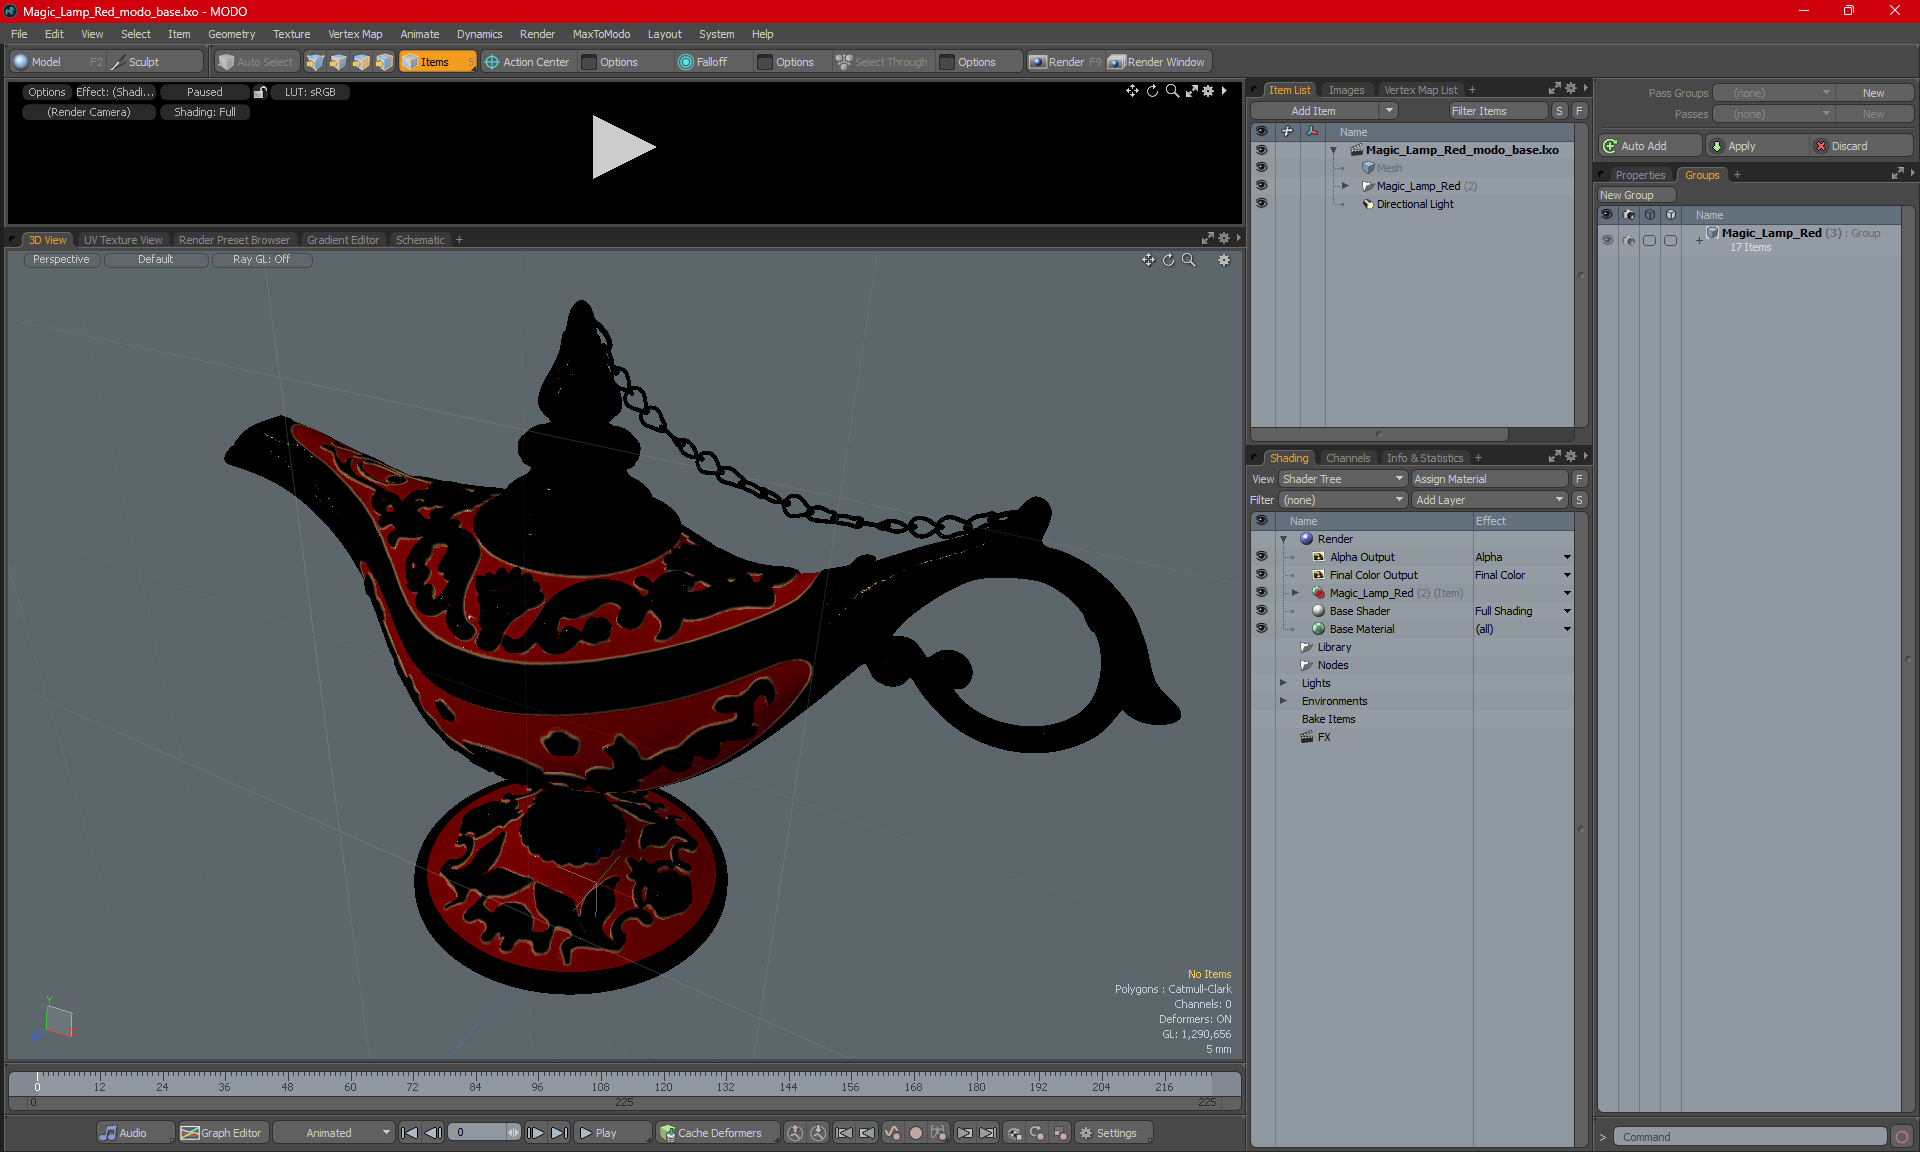Open Shader Tree view dropdown
The height and width of the screenshot is (1152, 1920).
[x=1343, y=479]
